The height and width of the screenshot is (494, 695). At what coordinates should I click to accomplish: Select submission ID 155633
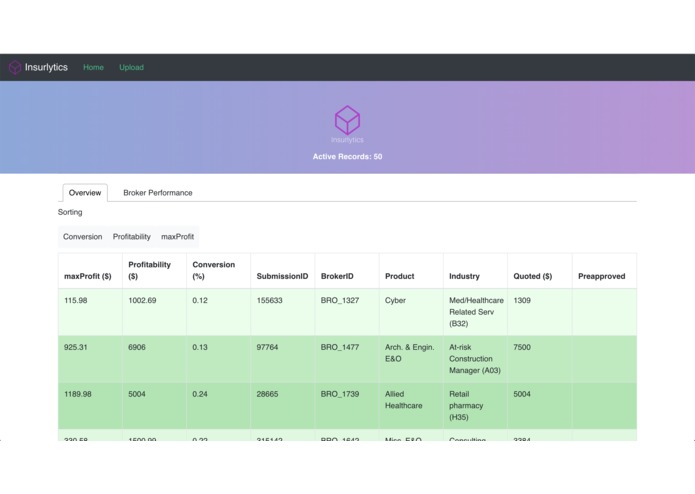pyautogui.click(x=269, y=300)
